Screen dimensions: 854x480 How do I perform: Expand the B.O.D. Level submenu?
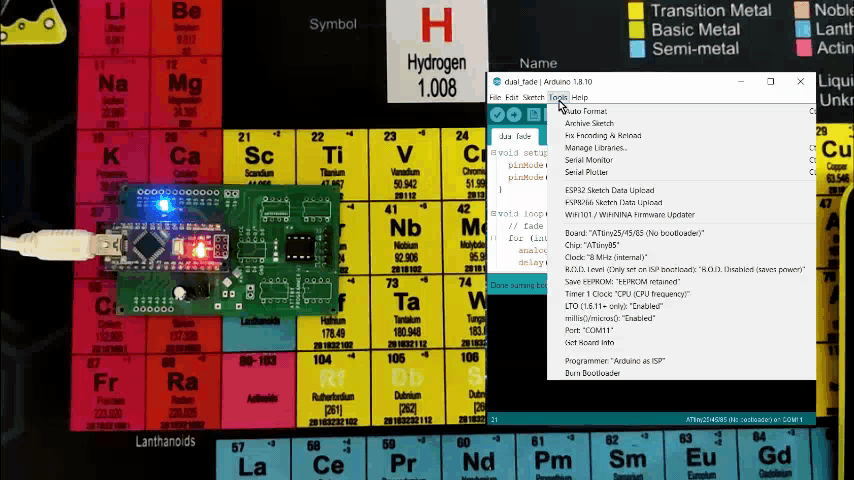tap(681, 270)
